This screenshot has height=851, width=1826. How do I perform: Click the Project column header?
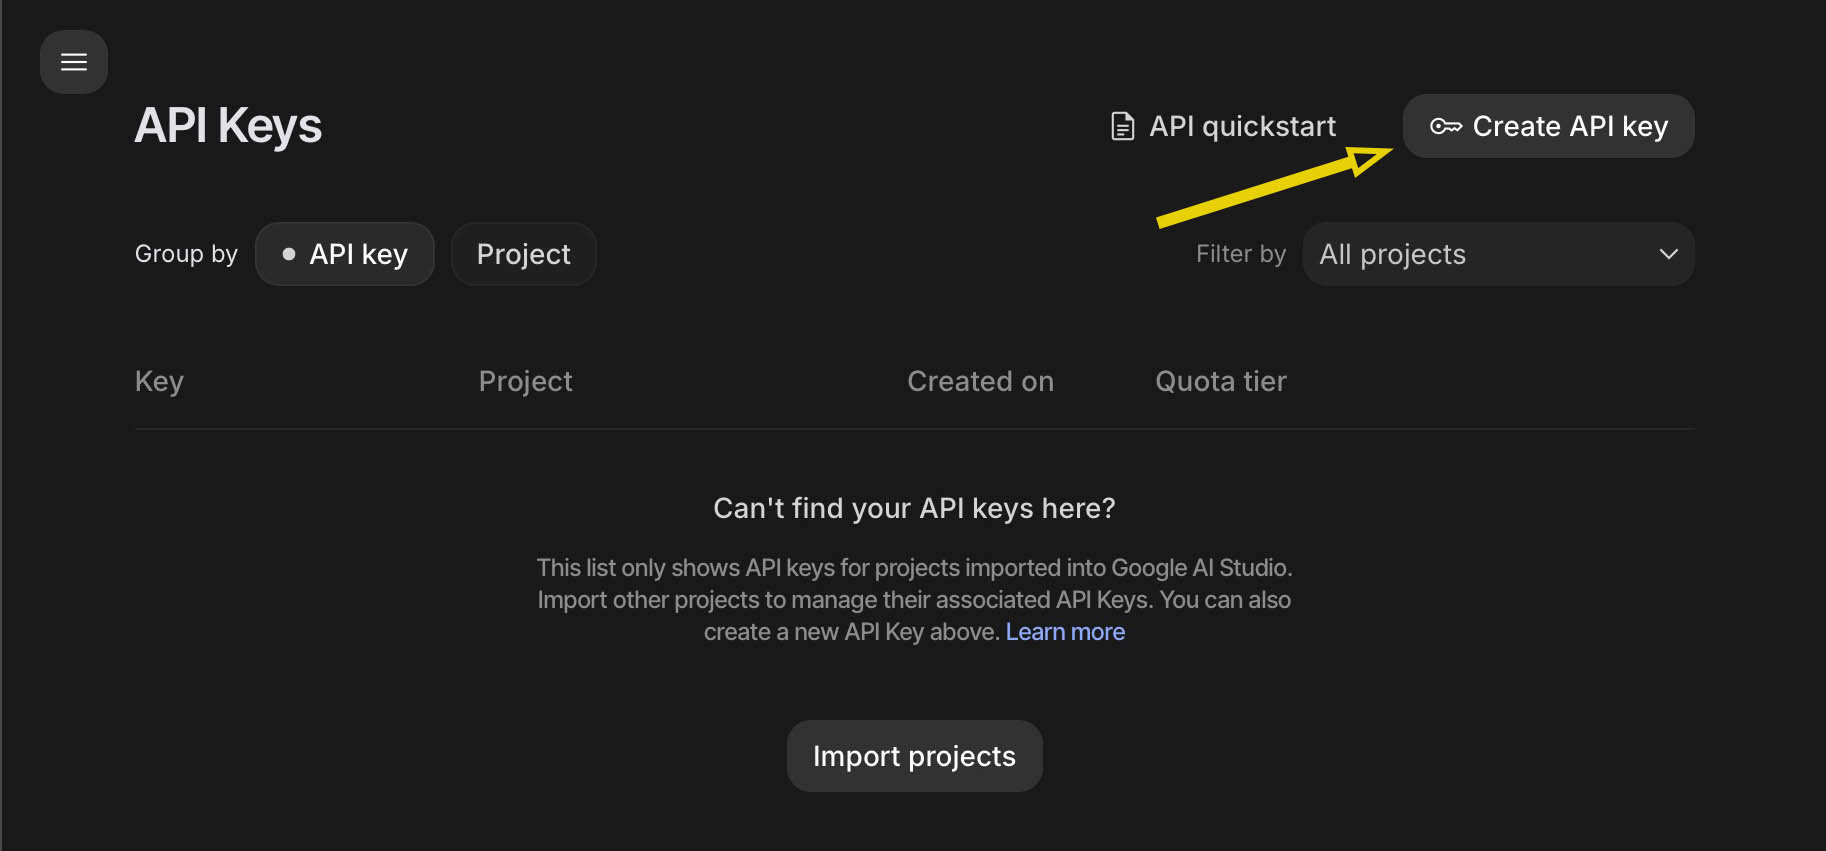point(525,381)
